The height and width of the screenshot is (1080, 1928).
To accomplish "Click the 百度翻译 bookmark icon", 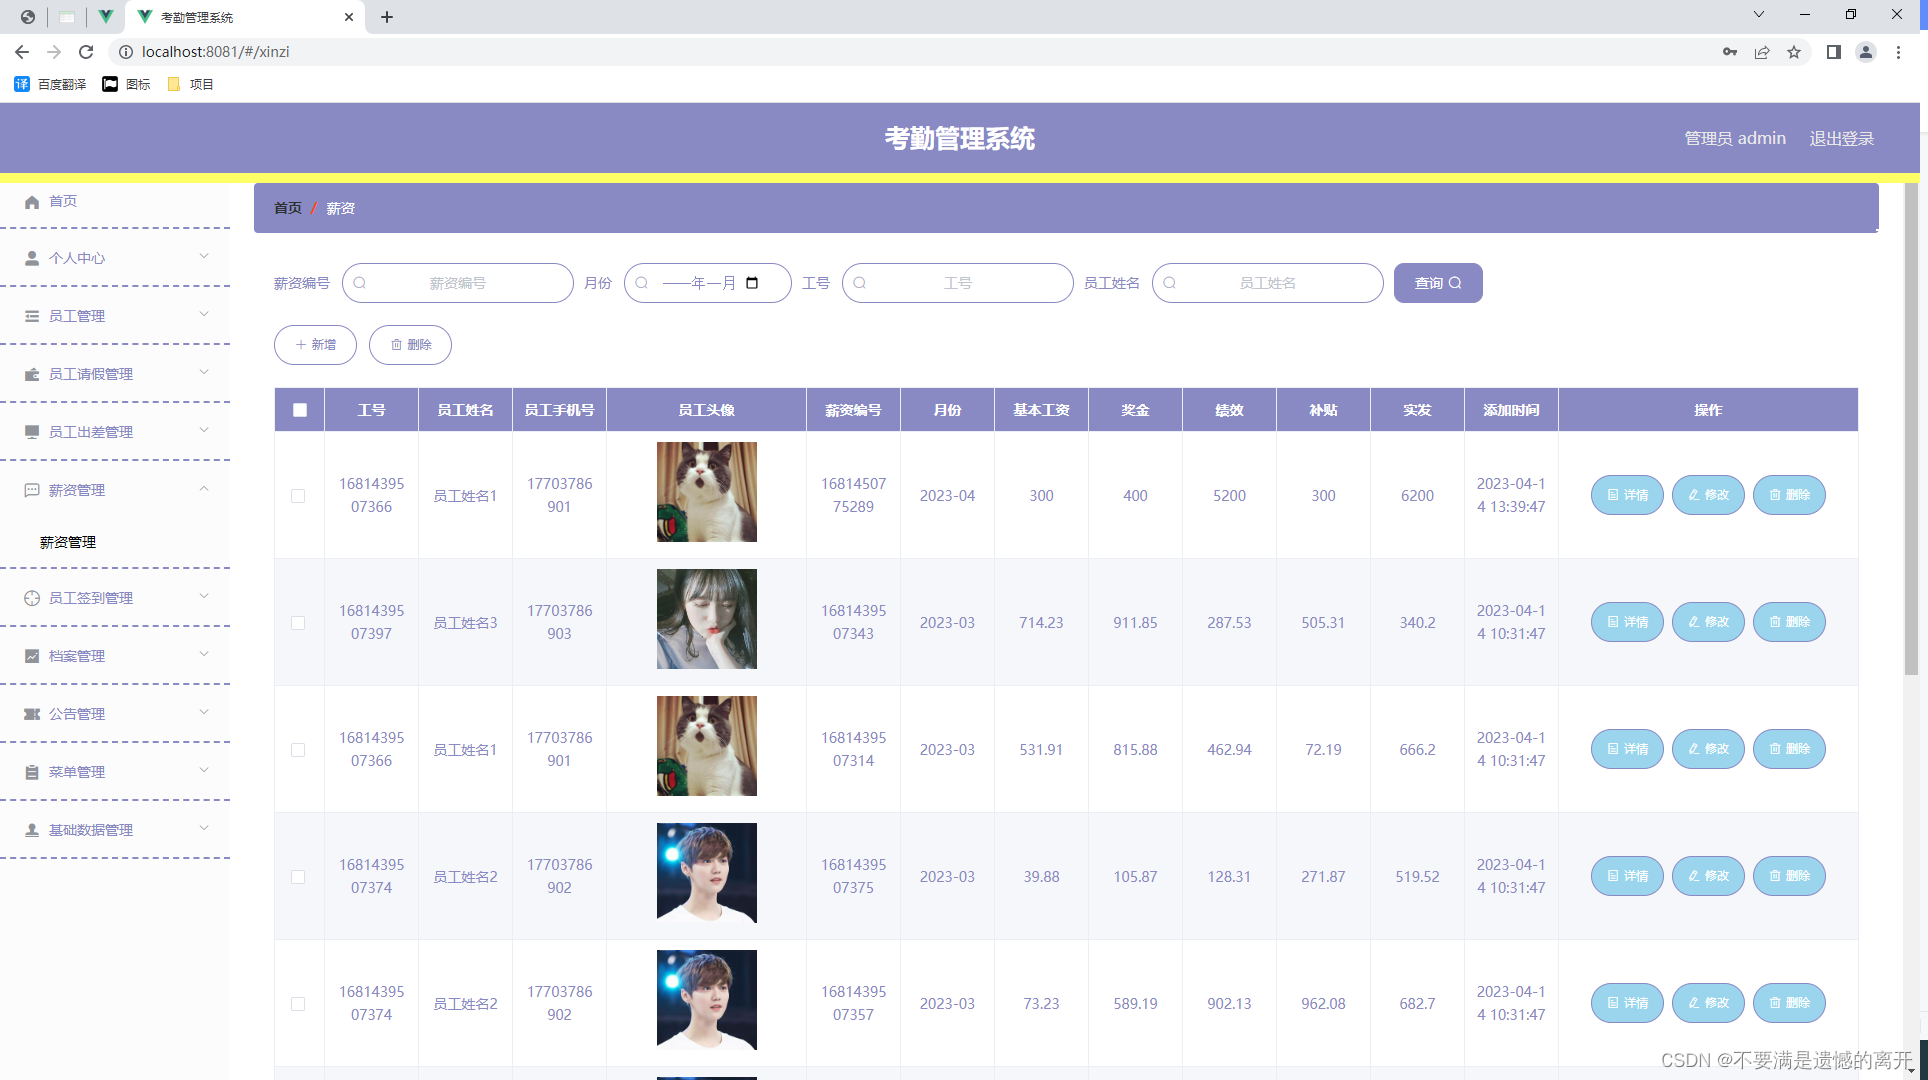I will [x=22, y=84].
